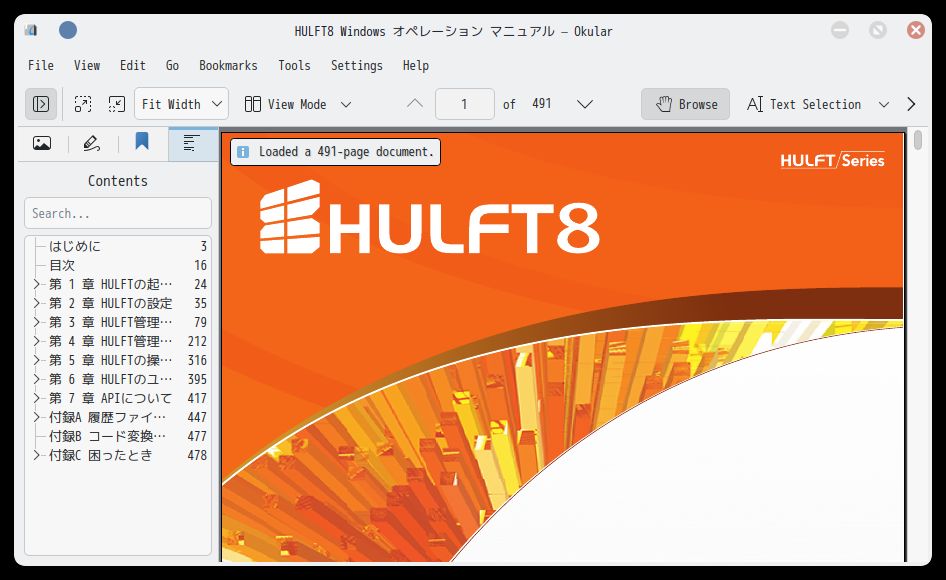Open the Edit menu

point(132,65)
